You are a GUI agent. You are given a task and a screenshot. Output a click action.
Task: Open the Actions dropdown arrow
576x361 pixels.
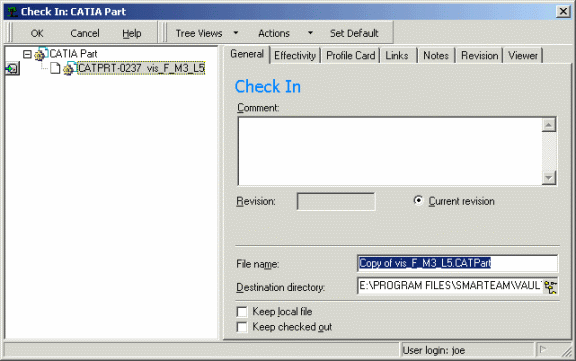(x=310, y=33)
